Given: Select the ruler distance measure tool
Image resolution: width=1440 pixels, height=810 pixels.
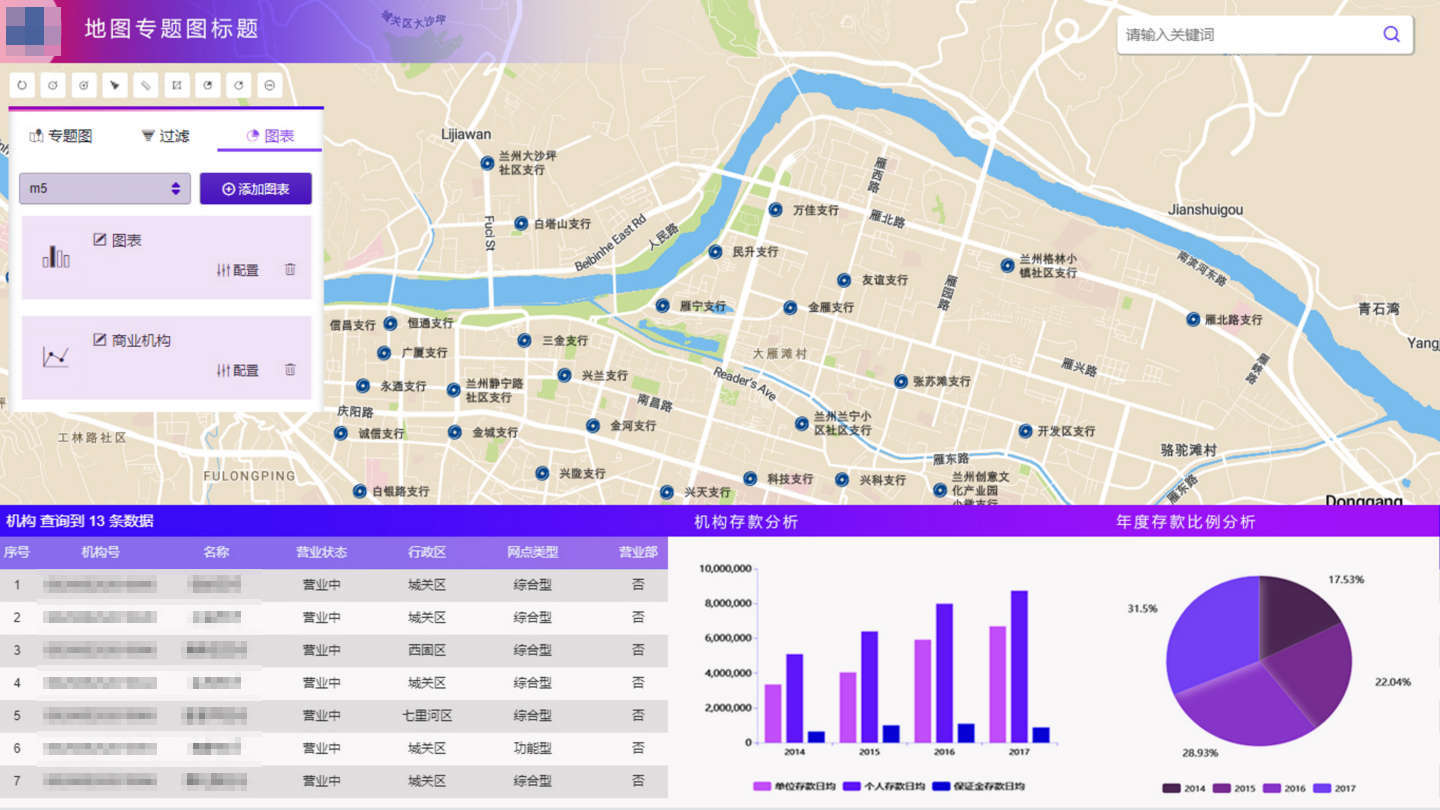Looking at the screenshot, I should point(146,85).
